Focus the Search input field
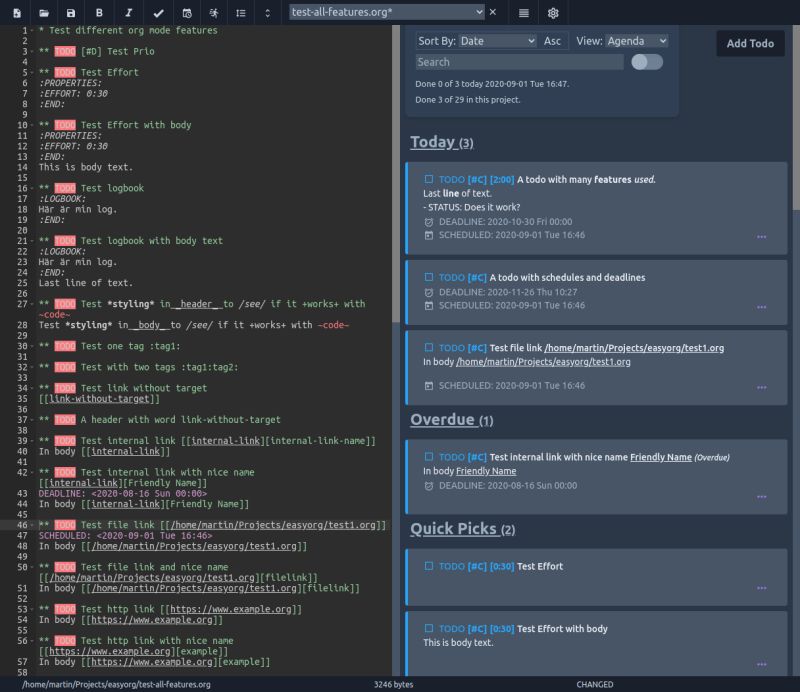Image resolution: width=800 pixels, height=692 pixels. point(519,62)
